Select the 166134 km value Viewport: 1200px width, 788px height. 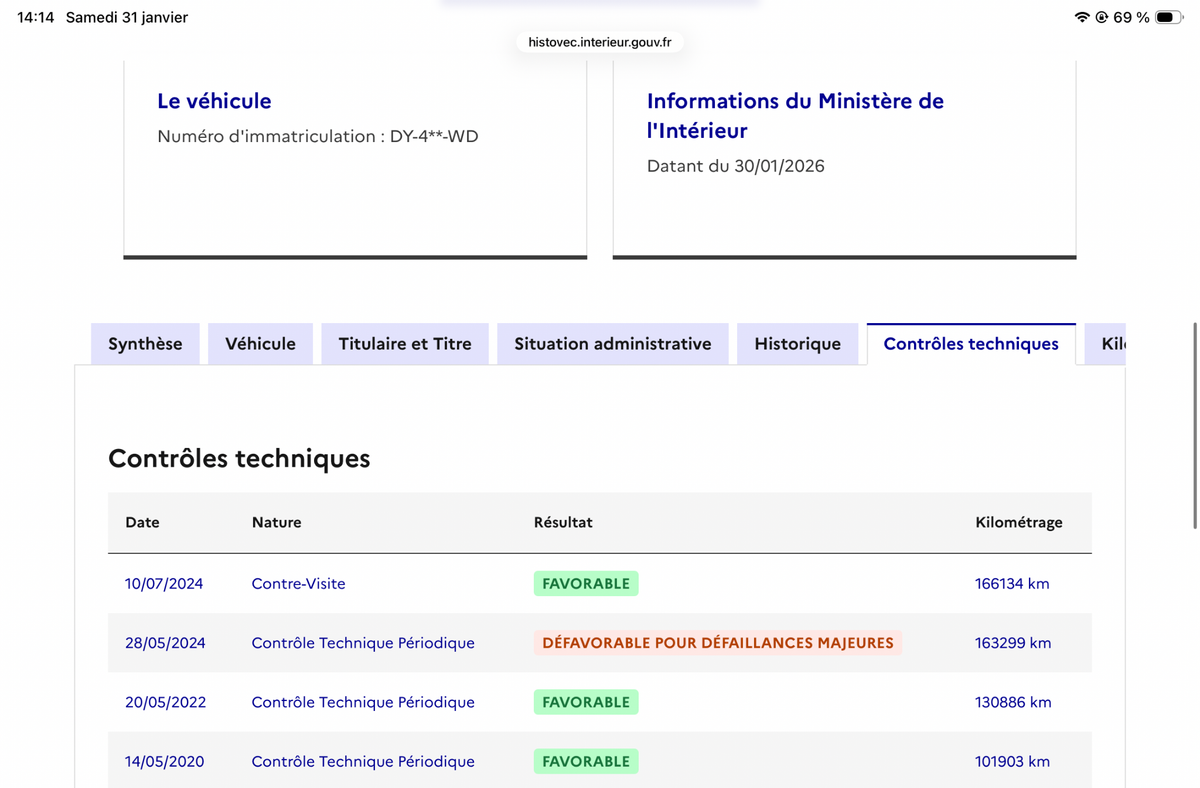pyautogui.click(x=1012, y=584)
